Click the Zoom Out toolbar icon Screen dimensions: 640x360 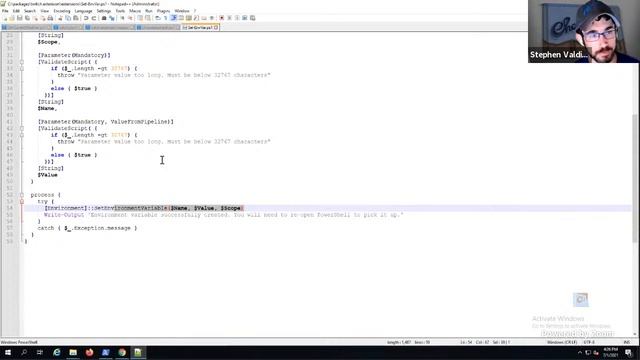tap(130, 18)
